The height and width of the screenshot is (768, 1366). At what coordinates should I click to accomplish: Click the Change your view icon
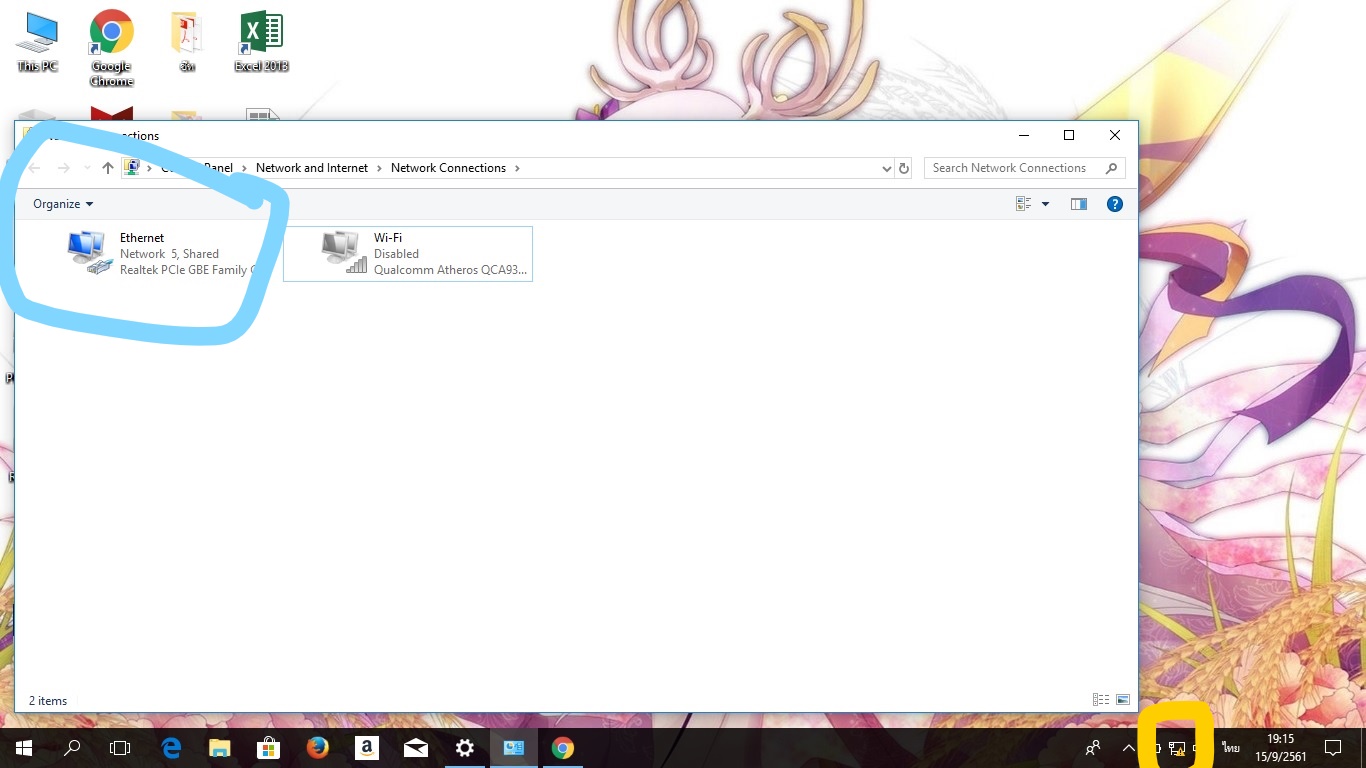tap(1024, 204)
